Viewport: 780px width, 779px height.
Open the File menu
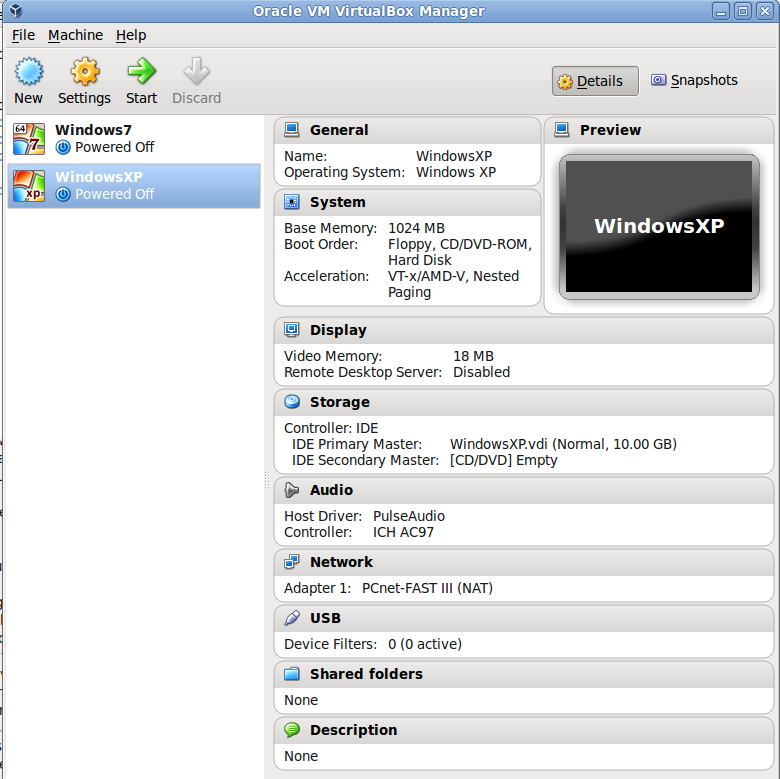click(23, 35)
